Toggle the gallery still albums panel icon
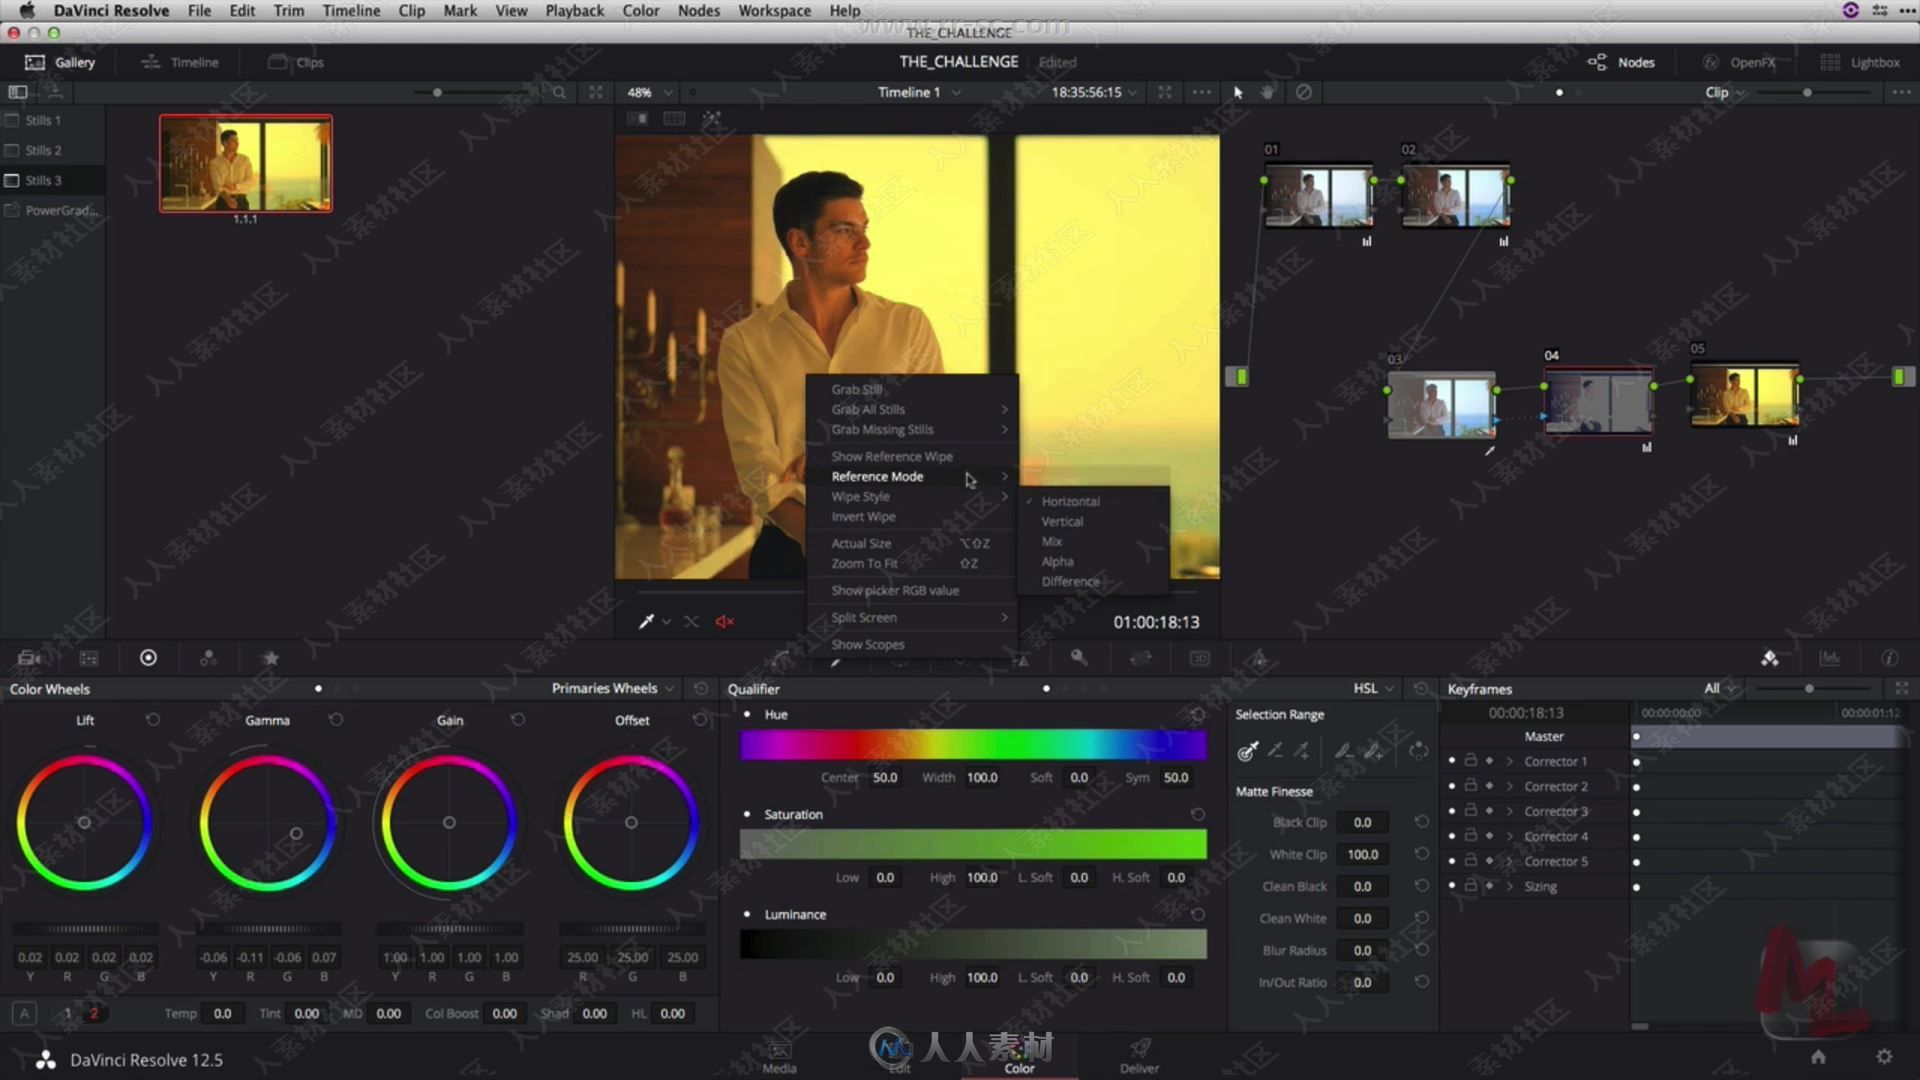Image resolution: width=1920 pixels, height=1080 pixels. click(x=17, y=92)
